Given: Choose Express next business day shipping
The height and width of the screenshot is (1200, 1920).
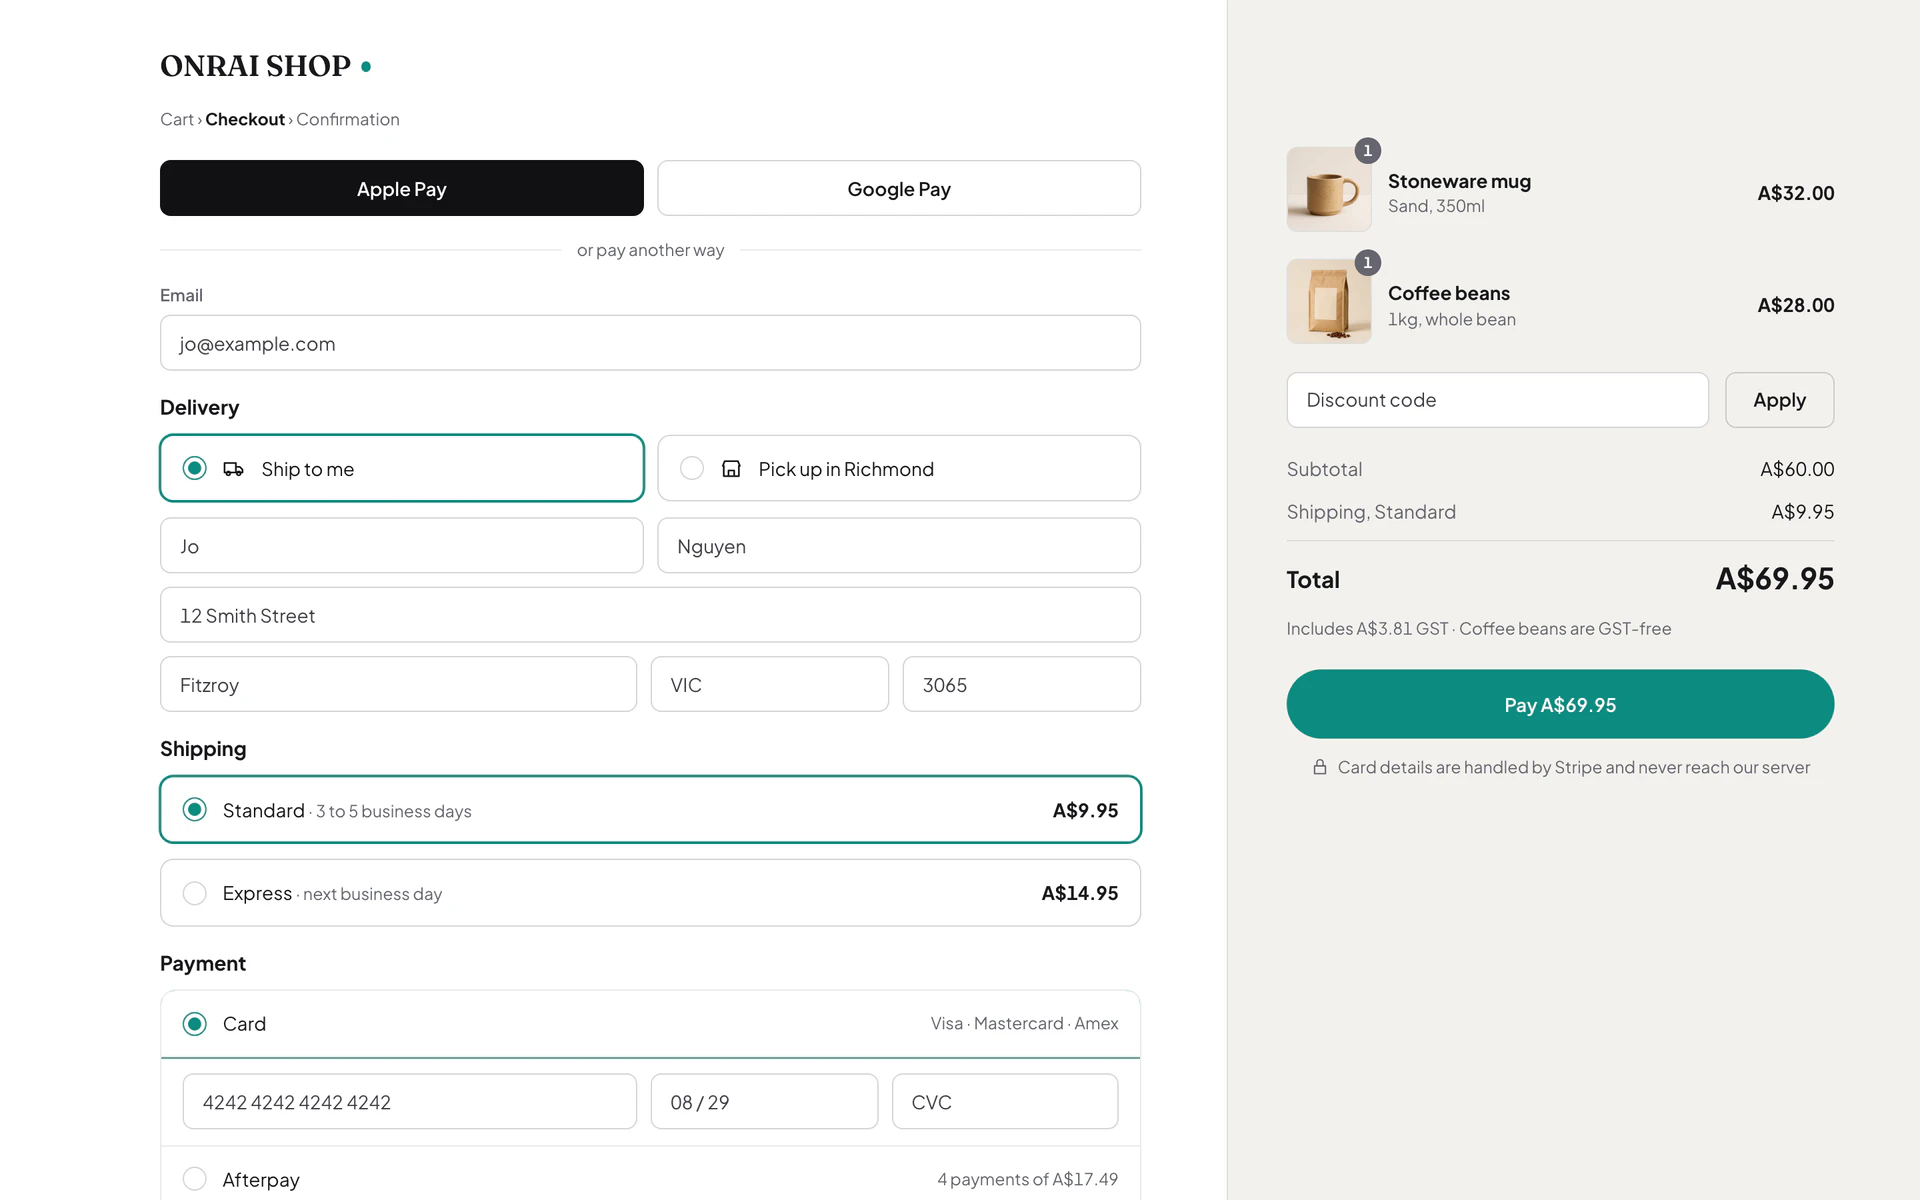Looking at the screenshot, I should pyautogui.click(x=650, y=893).
